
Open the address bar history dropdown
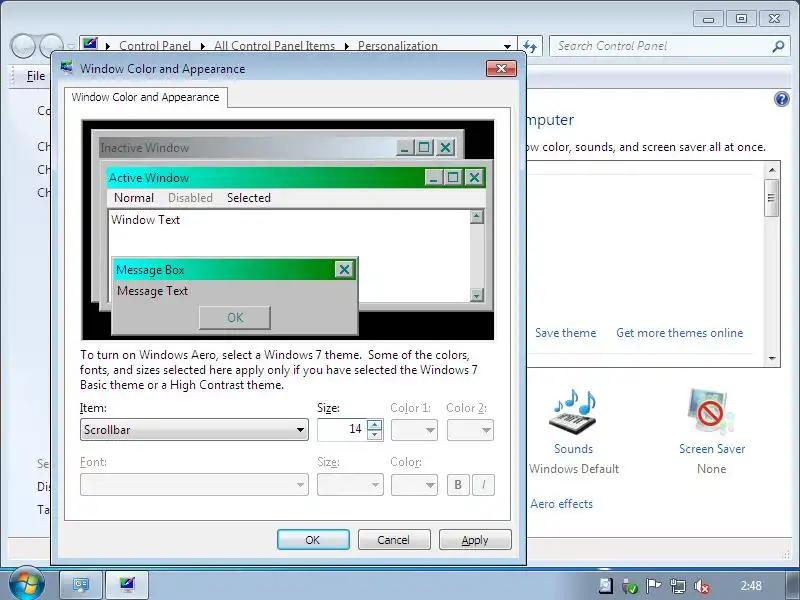click(x=507, y=46)
